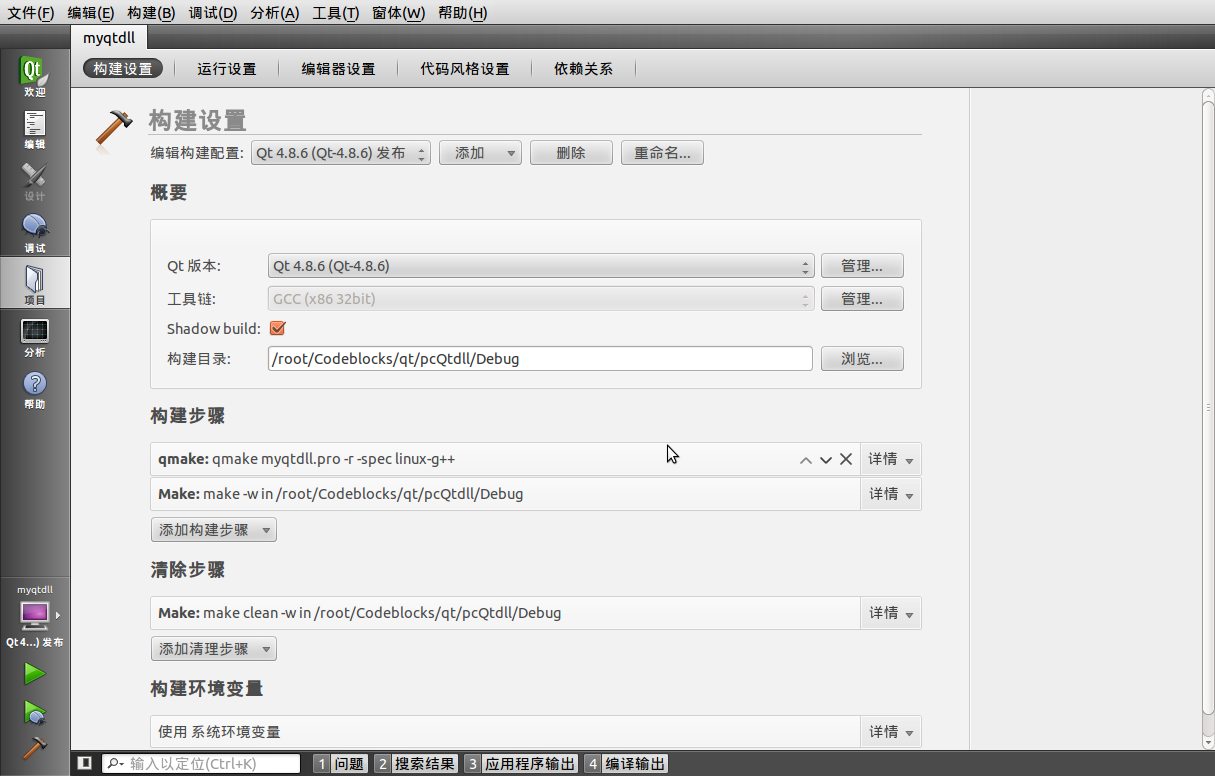Screen dimensions: 1215x776
Task: Switch to 代码风格设置 tab
Action: [x=465, y=69]
